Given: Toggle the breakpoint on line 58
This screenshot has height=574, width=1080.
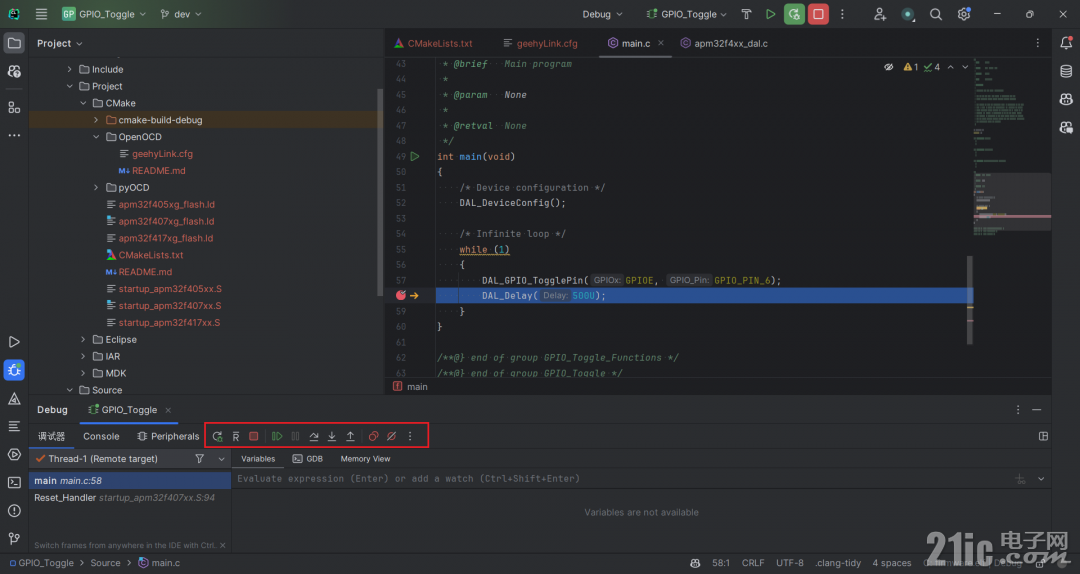Looking at the screenshot, I should (x=401, y=296).
